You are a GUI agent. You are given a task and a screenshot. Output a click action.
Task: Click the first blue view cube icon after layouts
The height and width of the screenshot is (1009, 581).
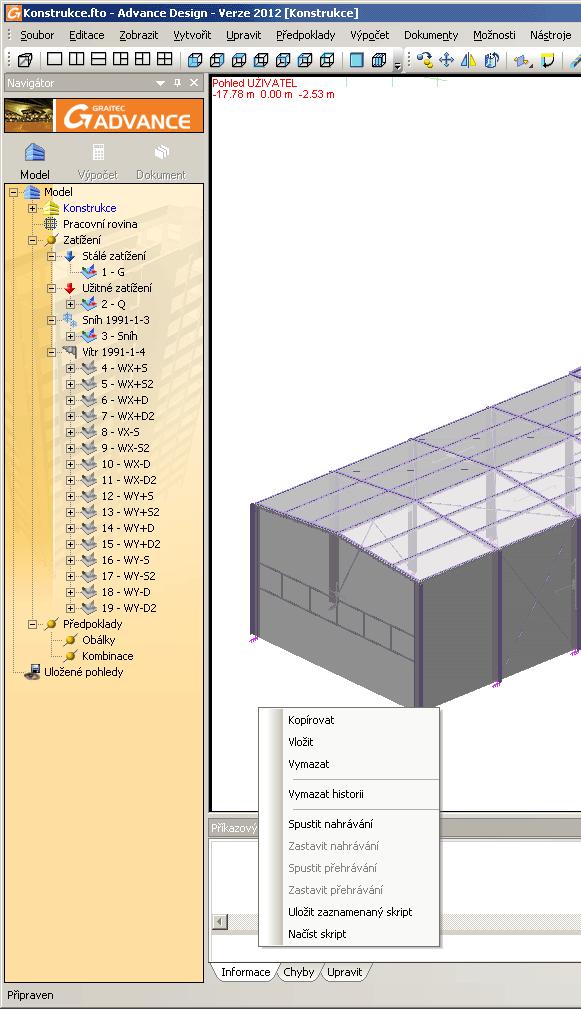[195, 60]
